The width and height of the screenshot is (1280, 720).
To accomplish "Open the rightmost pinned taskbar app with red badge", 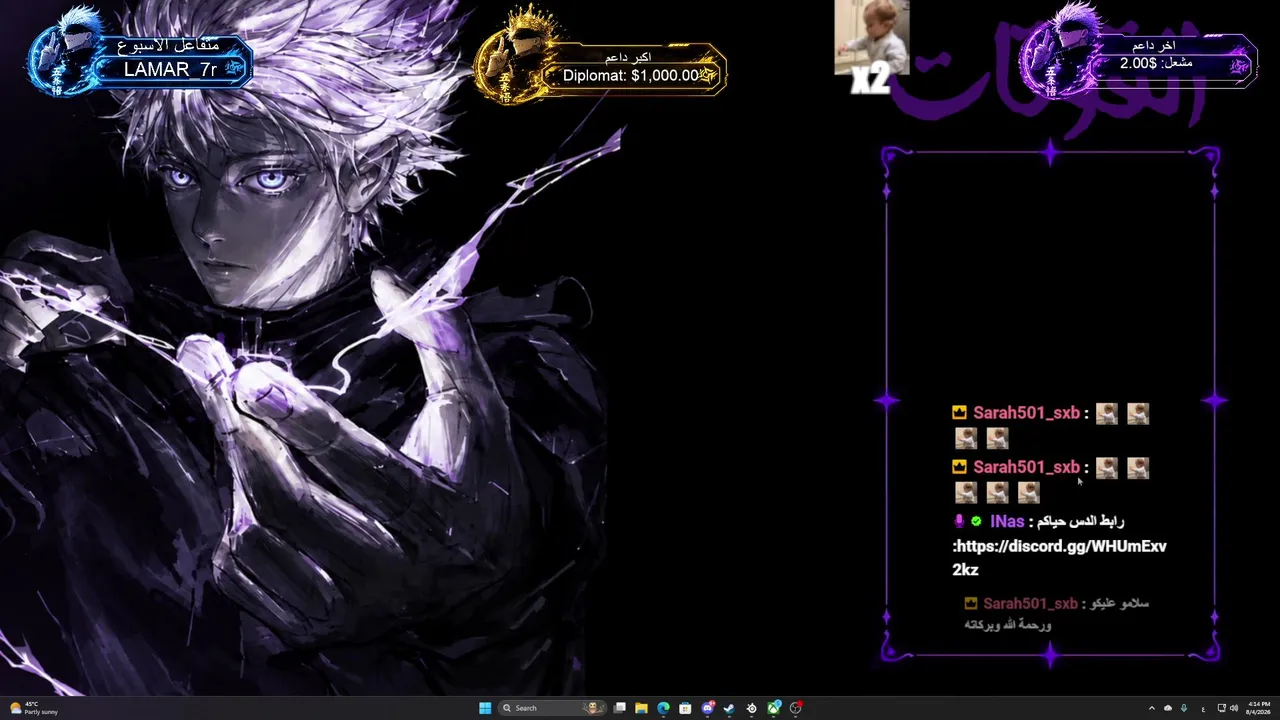I will [796, 708].
